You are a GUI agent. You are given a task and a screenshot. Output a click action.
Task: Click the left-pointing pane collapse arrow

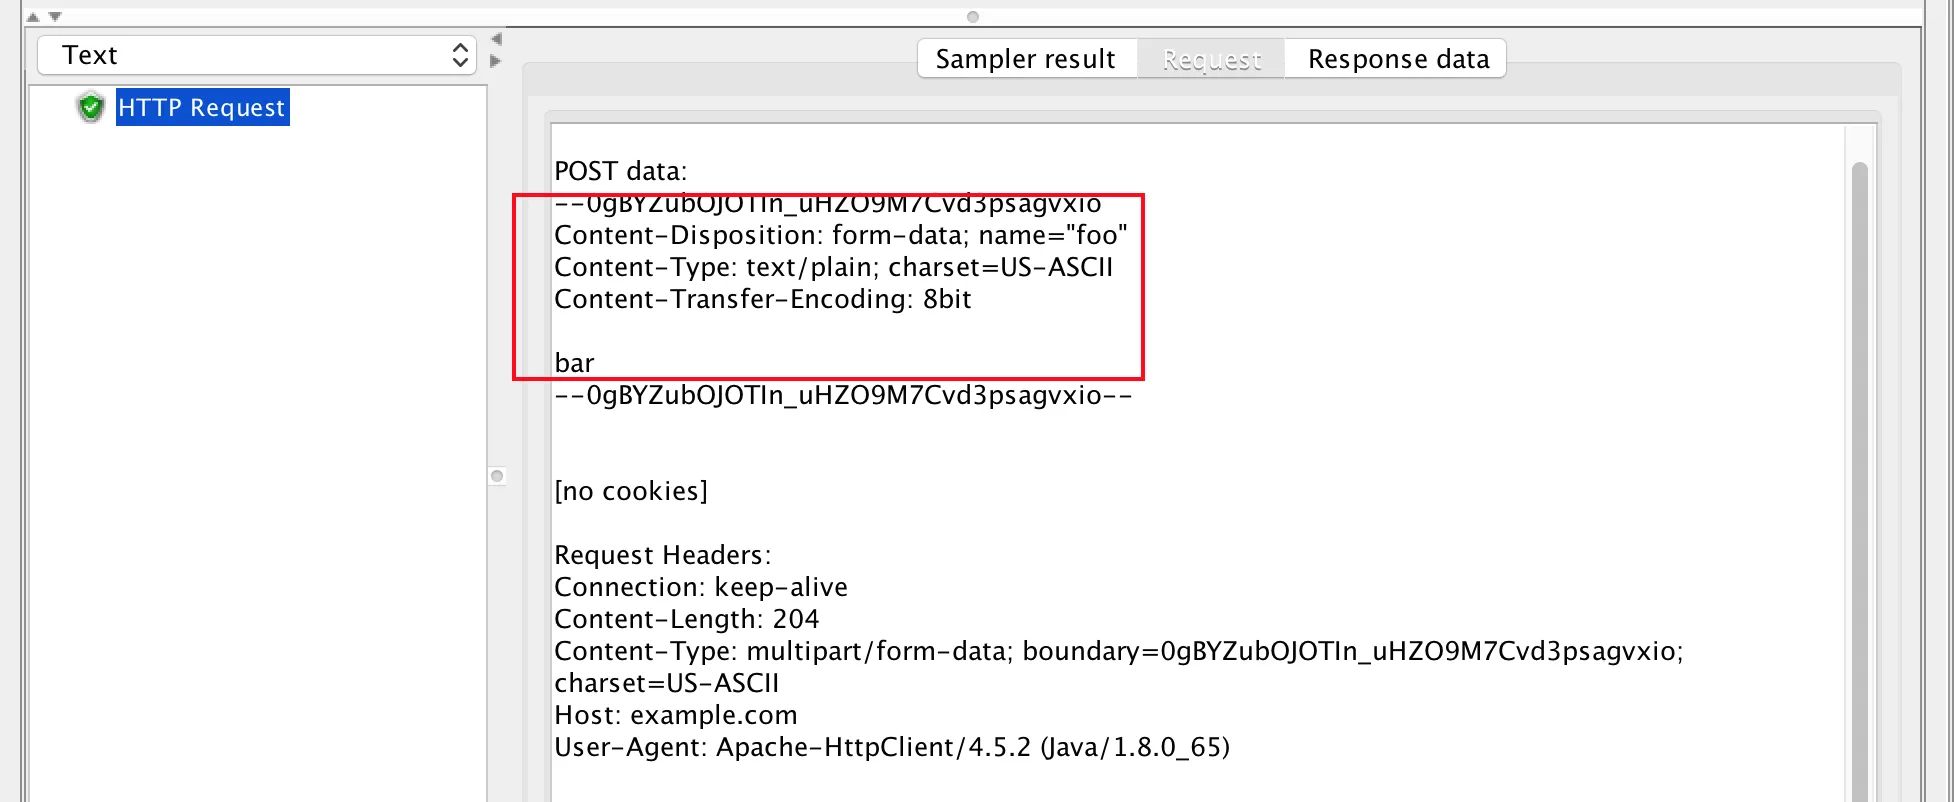point(496,39)
